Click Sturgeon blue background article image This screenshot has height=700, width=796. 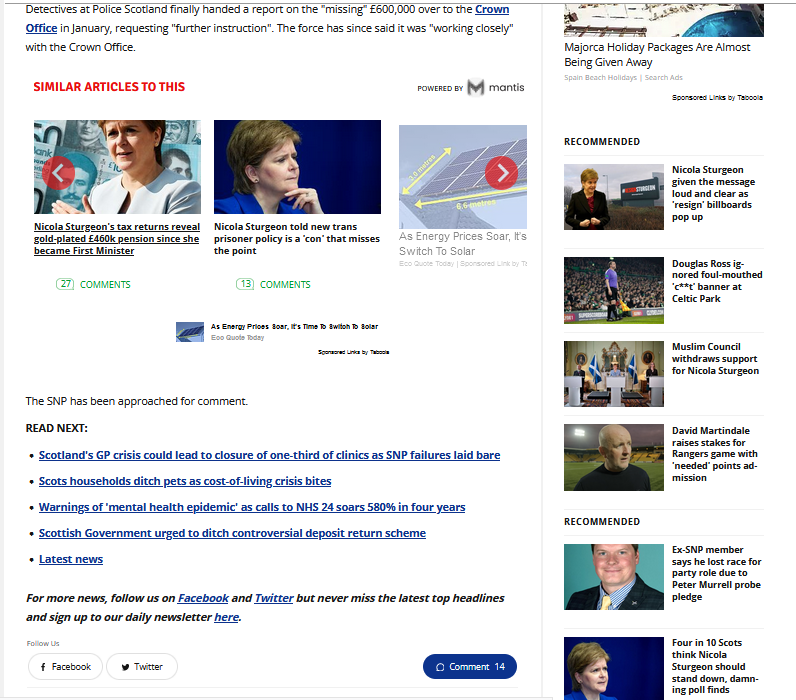pos(297,167)
